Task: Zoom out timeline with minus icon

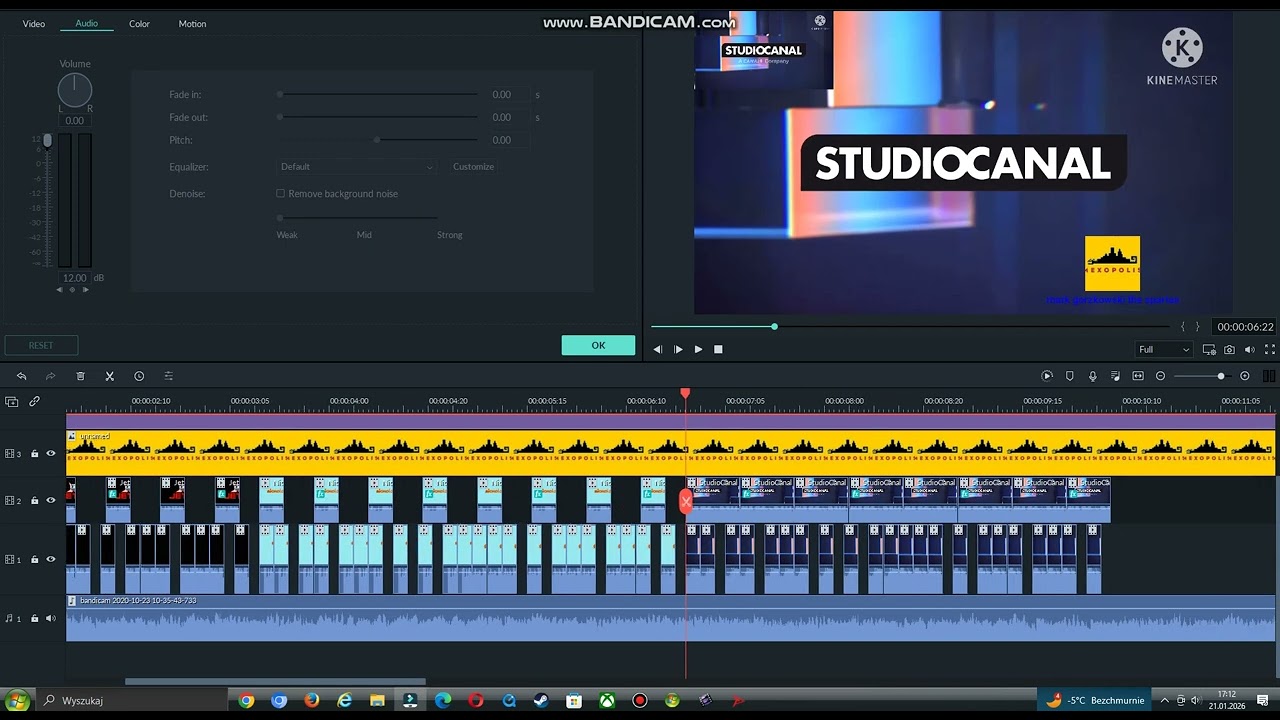Action: point(1160,376)
